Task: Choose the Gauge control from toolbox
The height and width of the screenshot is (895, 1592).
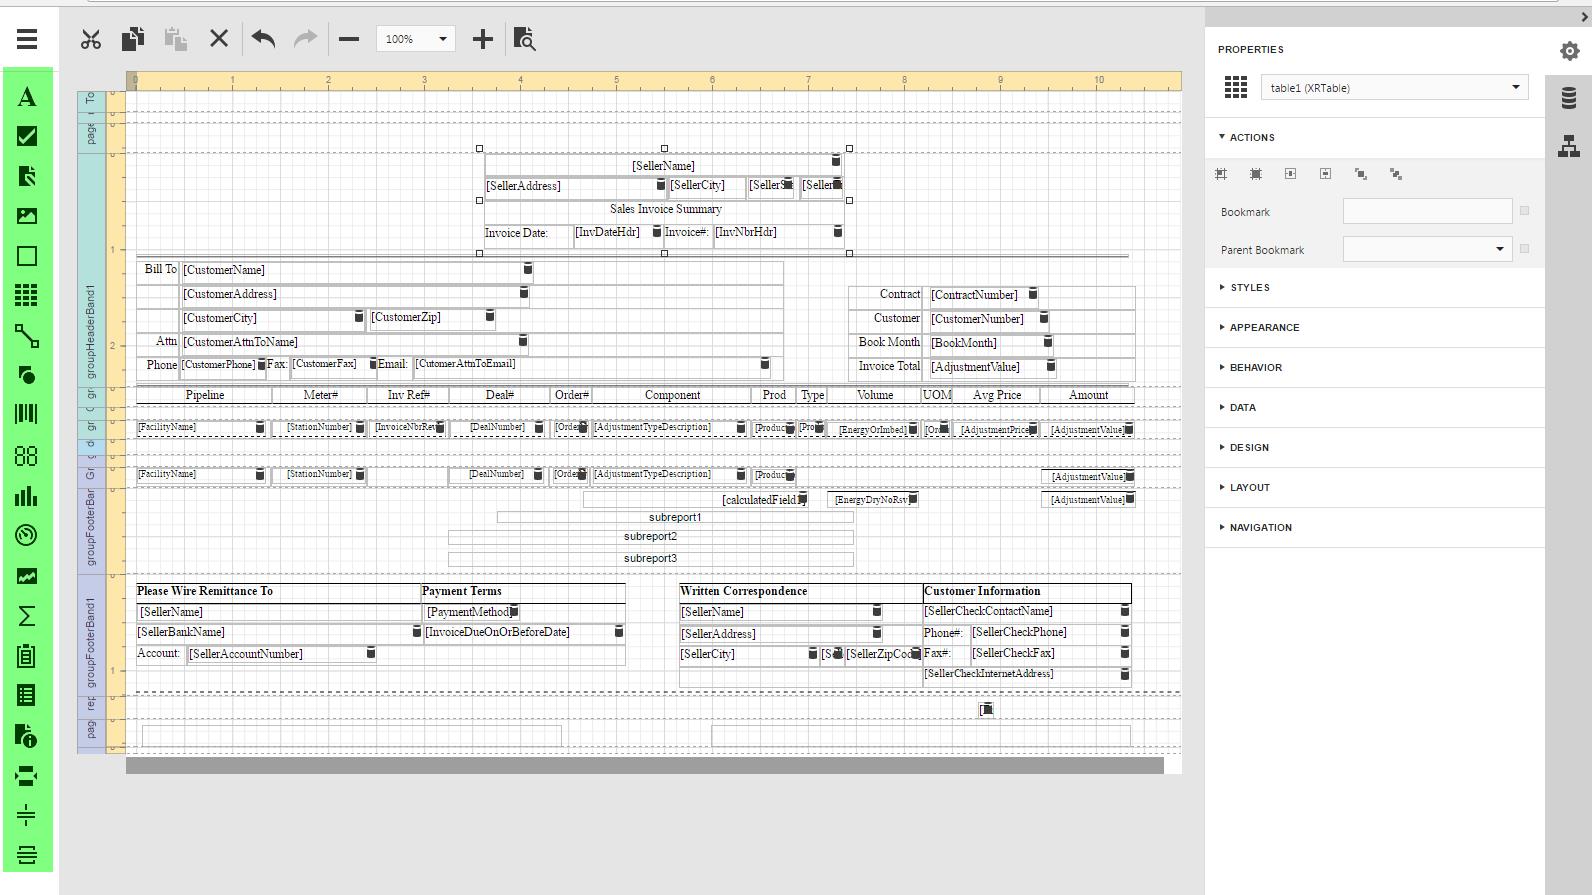Action: point(27,536)
